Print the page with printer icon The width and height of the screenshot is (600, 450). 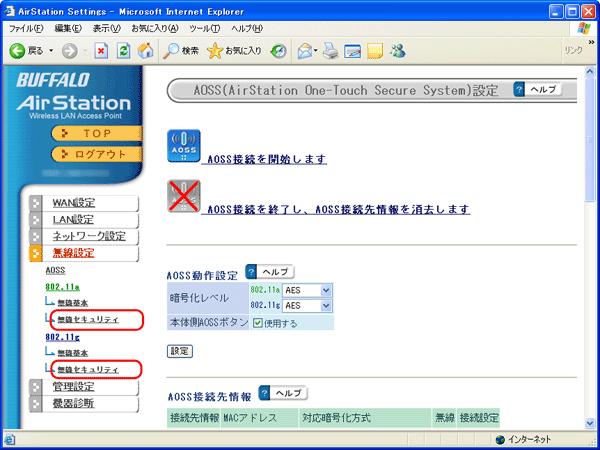coord(331,51)
